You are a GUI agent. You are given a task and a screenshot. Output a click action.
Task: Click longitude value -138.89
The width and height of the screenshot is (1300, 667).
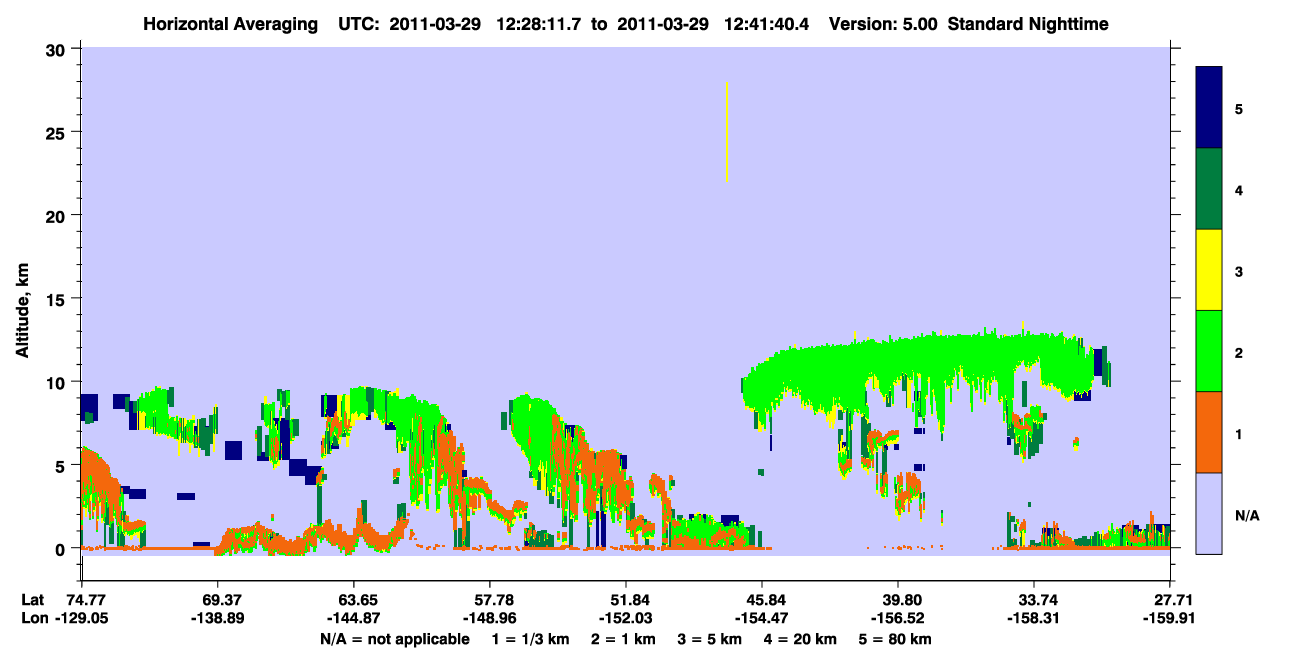coord(217,619)
